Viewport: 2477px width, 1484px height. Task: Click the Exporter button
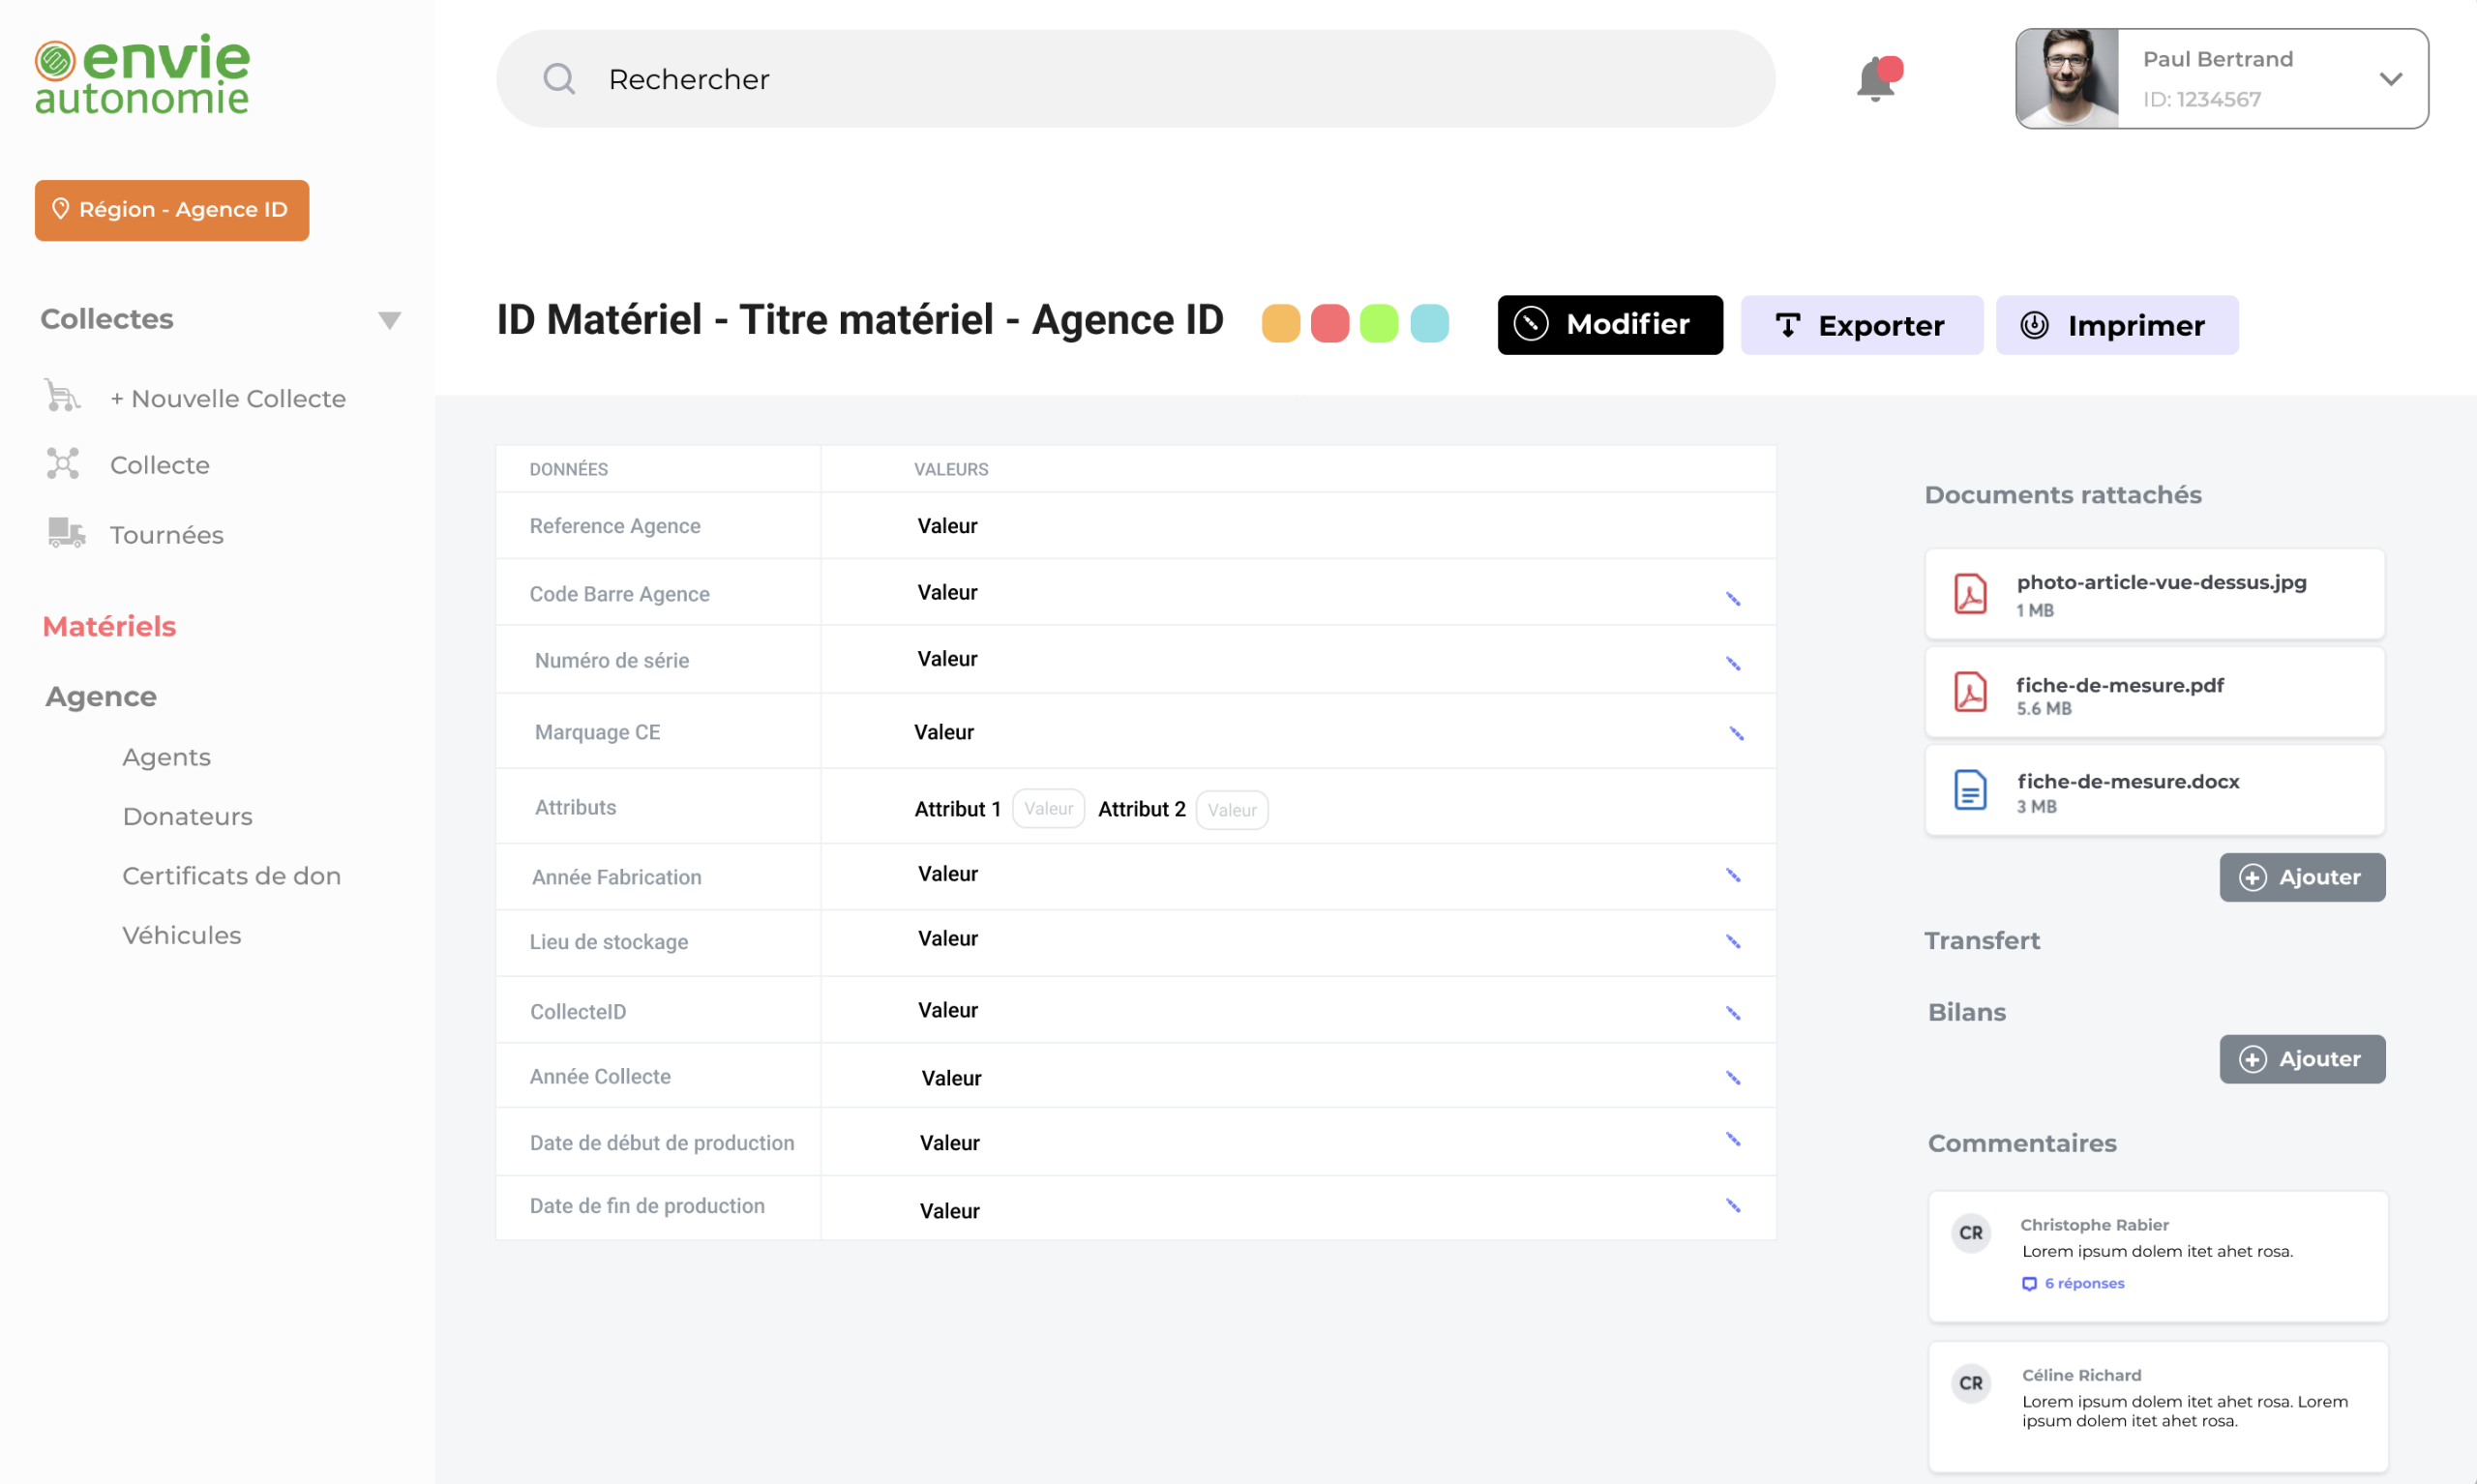click(1861, 325)
